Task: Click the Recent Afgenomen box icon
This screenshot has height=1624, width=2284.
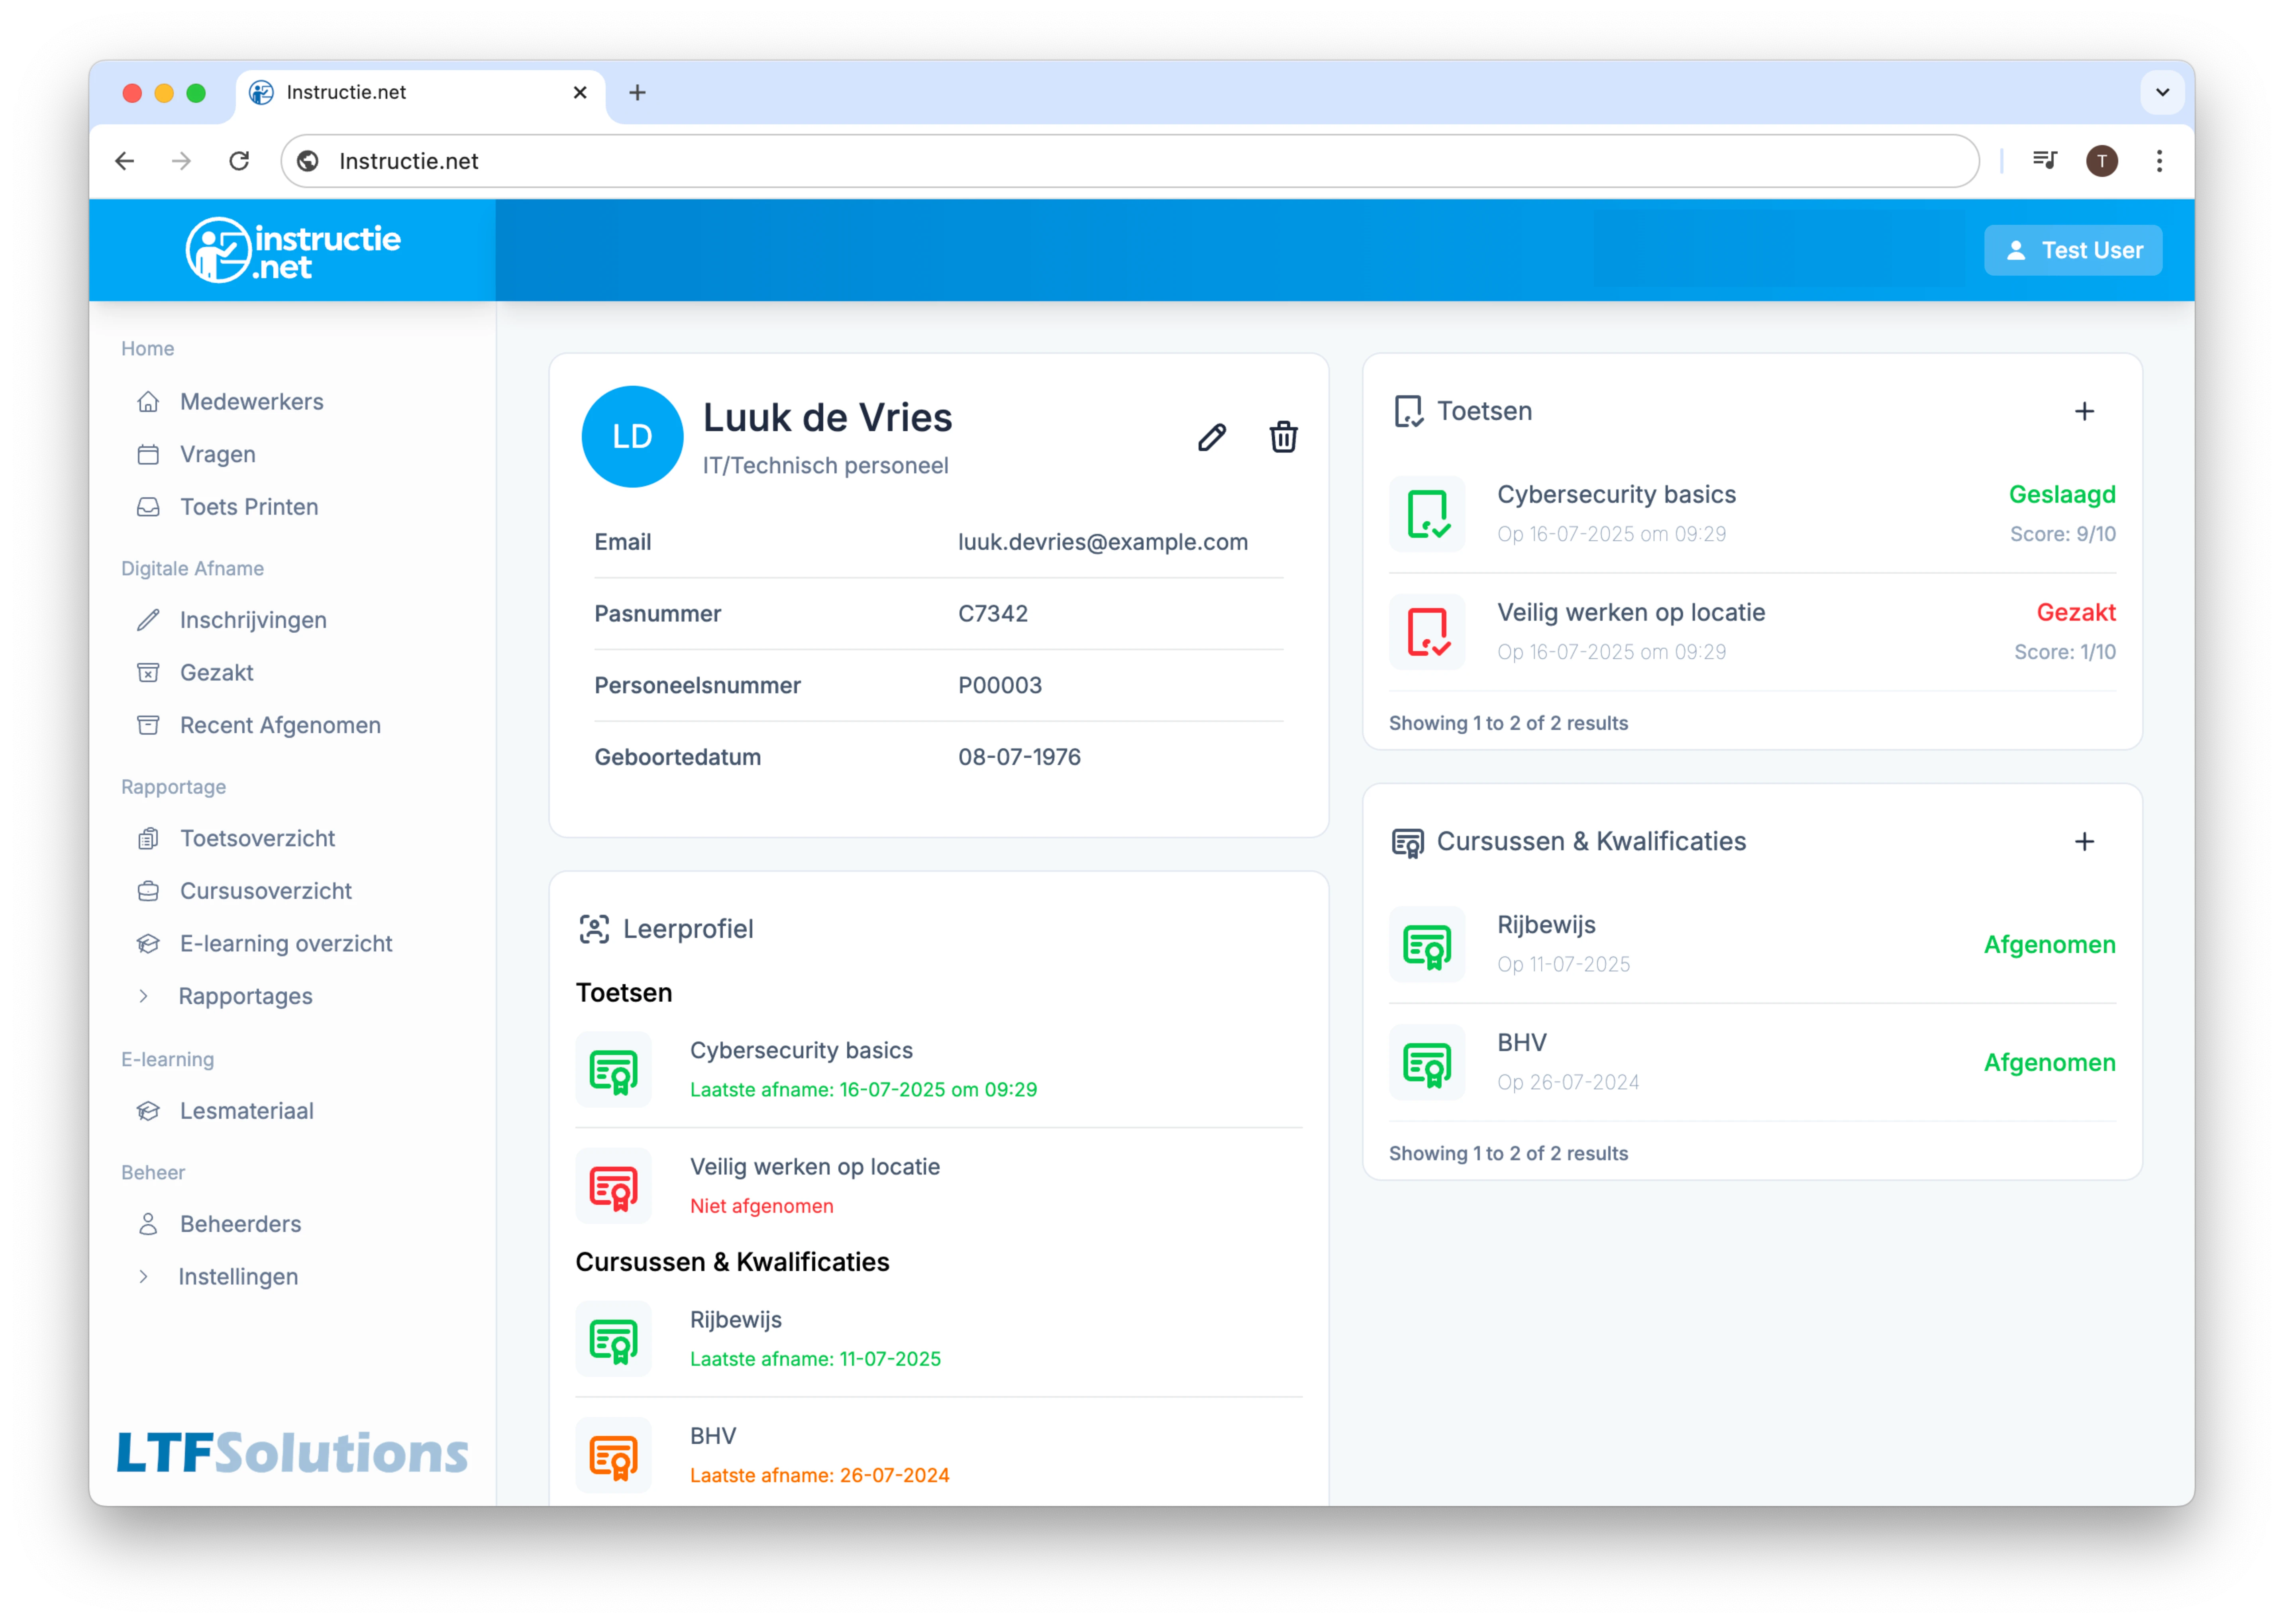Action: tap(148, 725)
